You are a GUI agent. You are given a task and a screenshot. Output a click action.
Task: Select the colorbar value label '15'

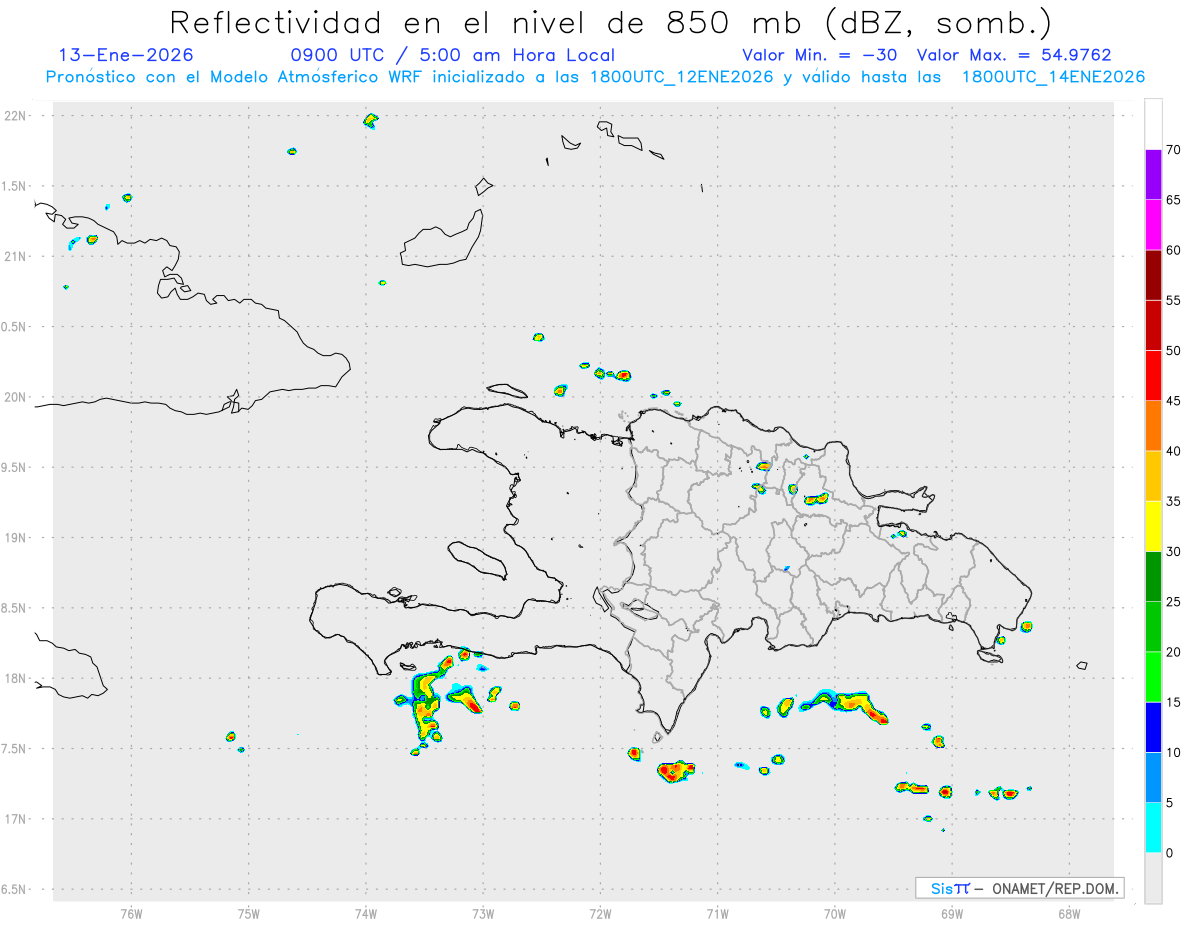1174,702
